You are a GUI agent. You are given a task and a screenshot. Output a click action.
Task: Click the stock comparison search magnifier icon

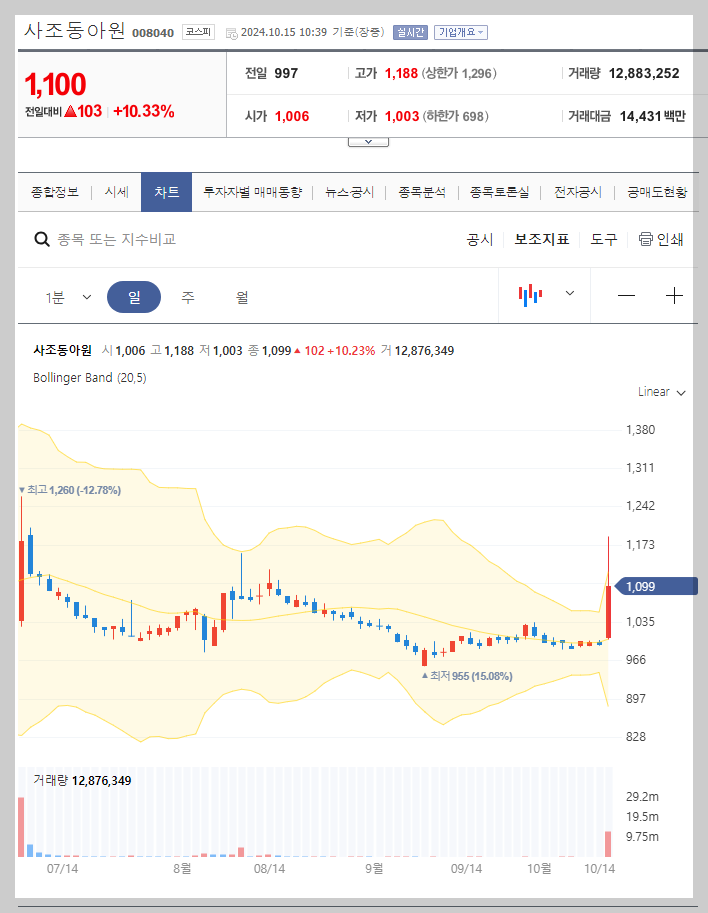[41, 239]
